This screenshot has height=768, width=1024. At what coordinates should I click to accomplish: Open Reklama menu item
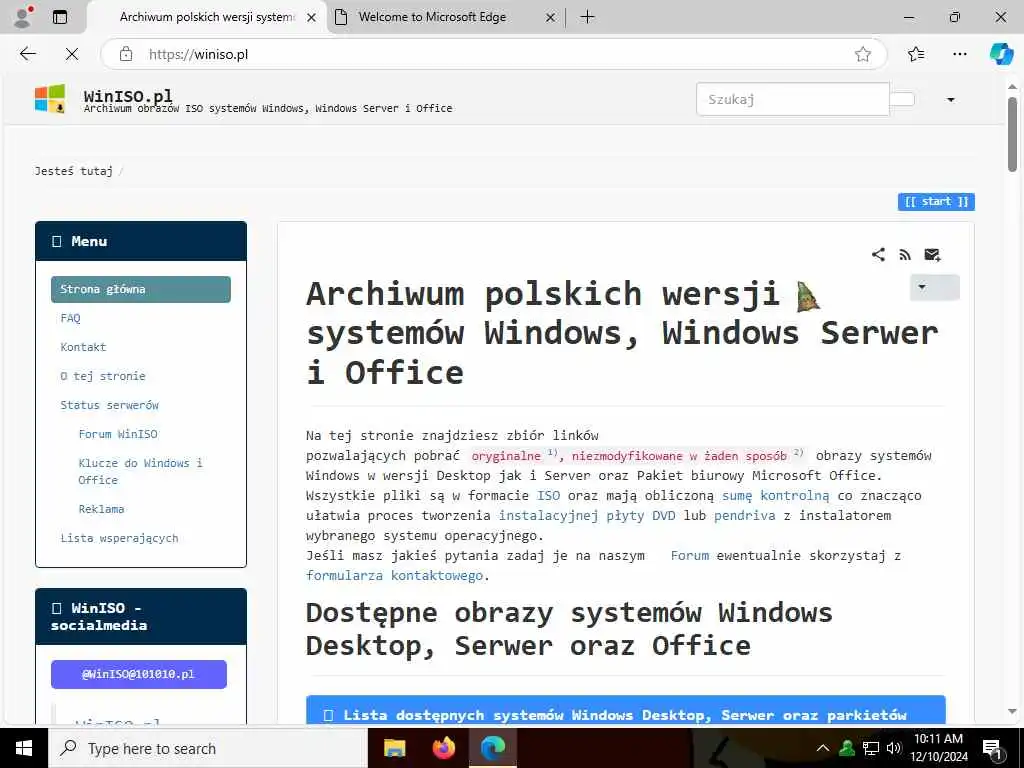pos(101,509)
